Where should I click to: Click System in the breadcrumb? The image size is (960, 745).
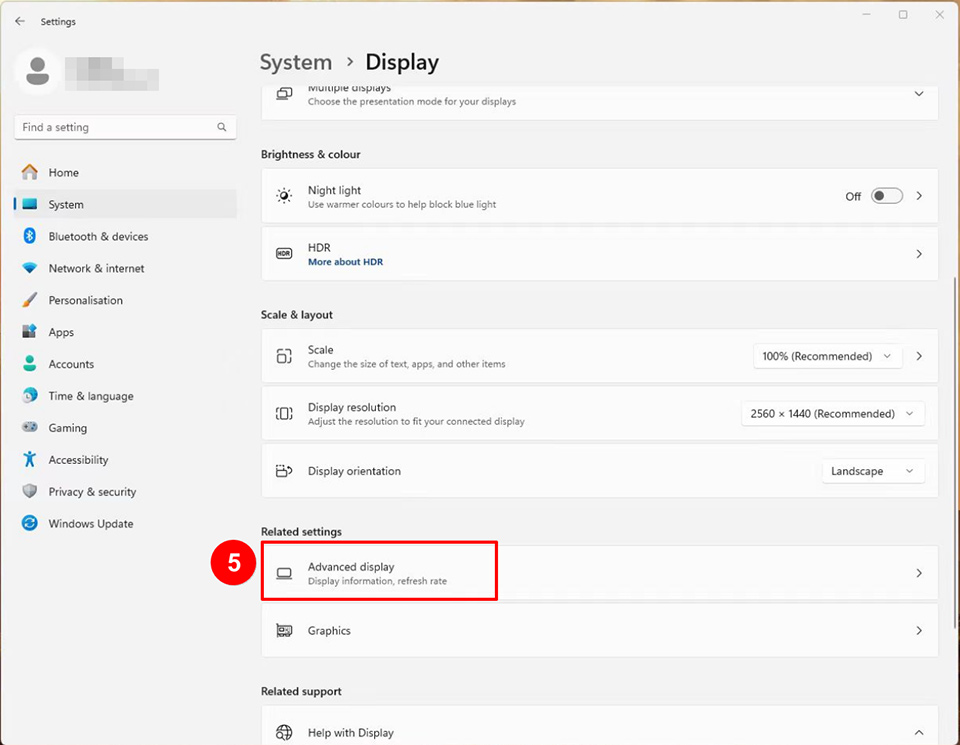click(296, 62)
